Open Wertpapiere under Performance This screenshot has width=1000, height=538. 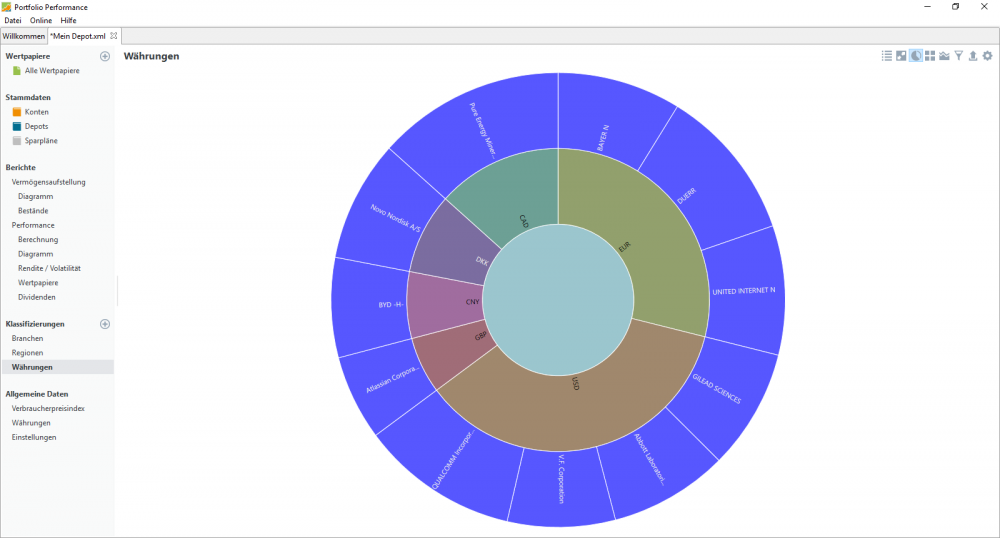(38, 282)
